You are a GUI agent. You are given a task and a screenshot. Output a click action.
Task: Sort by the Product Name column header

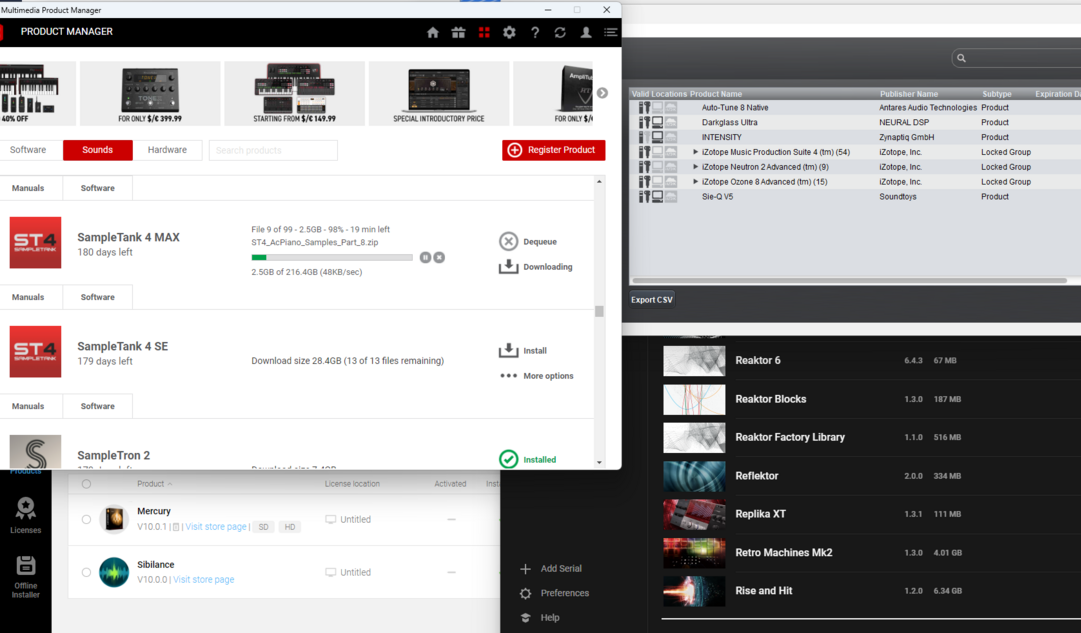pos(716,94)
